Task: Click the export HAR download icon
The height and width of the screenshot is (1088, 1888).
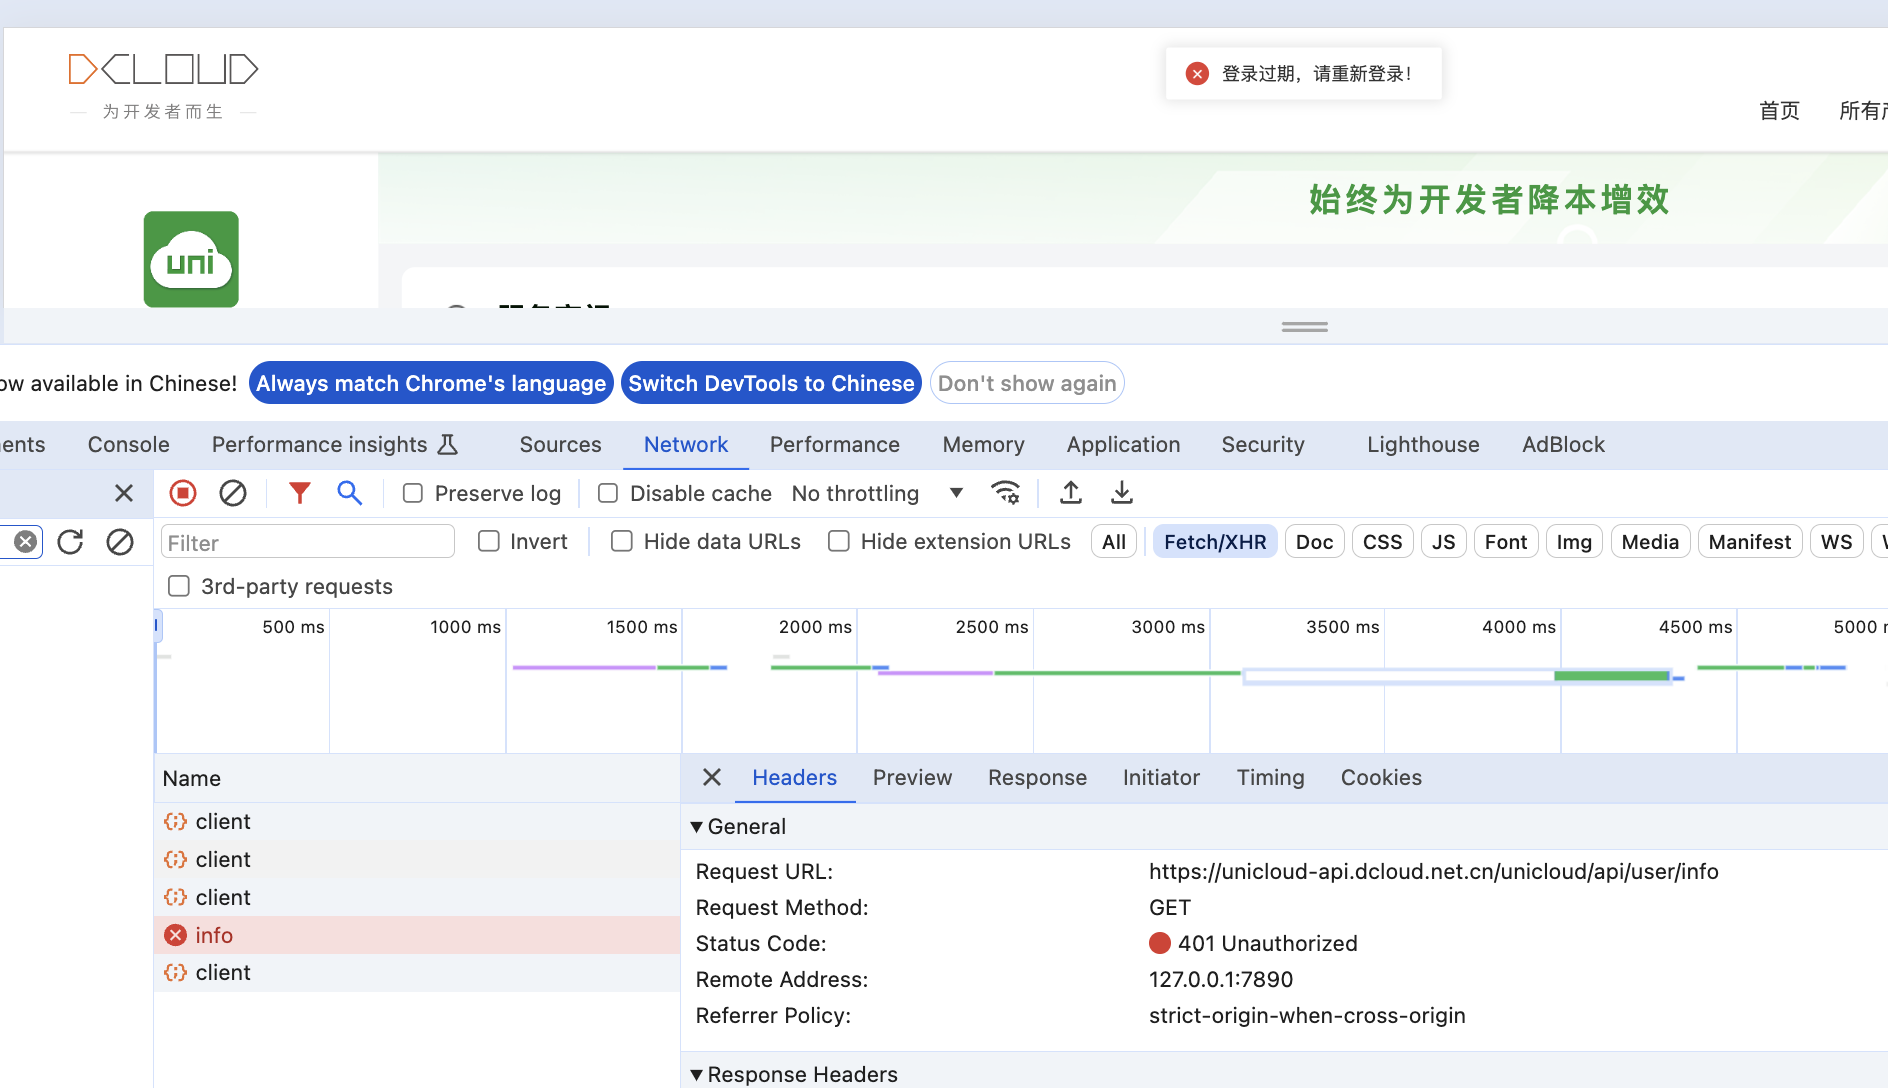Action: (x=1122, y=493)
